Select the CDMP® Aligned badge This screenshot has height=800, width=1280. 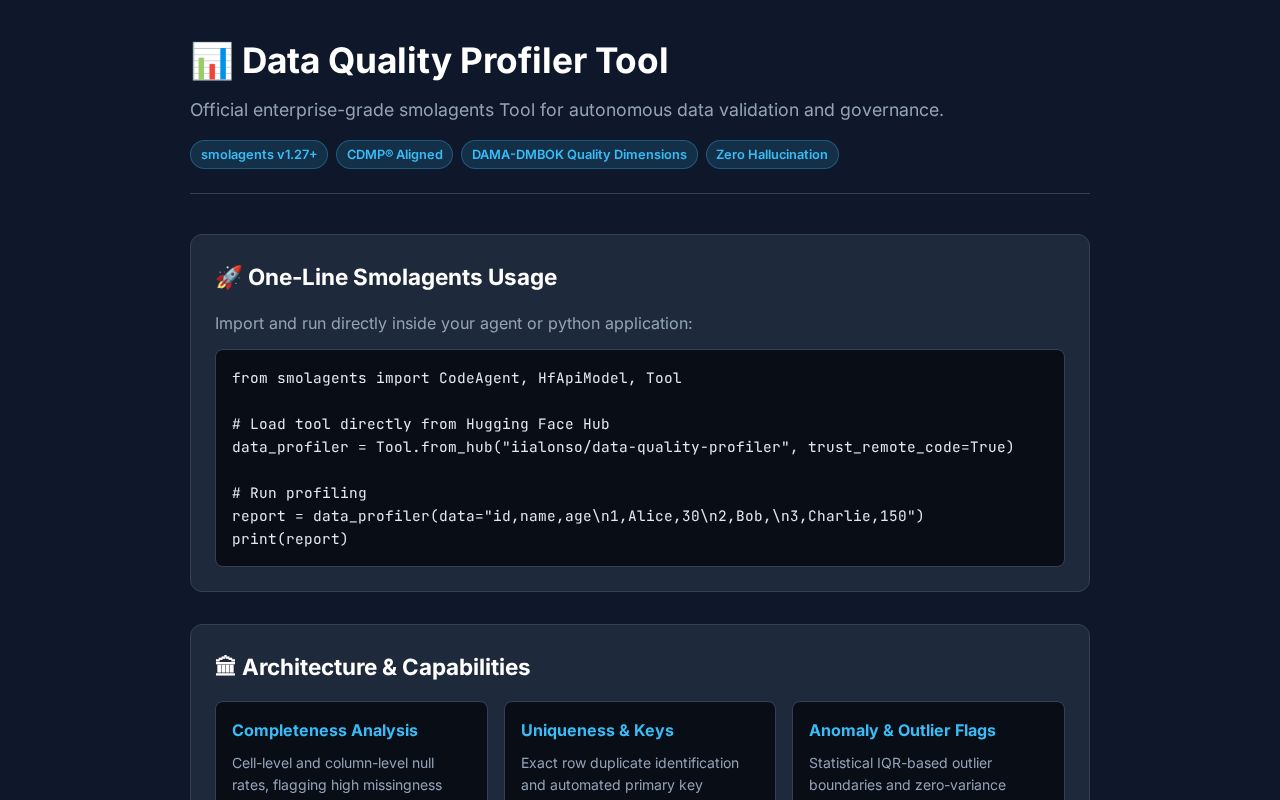394,155
